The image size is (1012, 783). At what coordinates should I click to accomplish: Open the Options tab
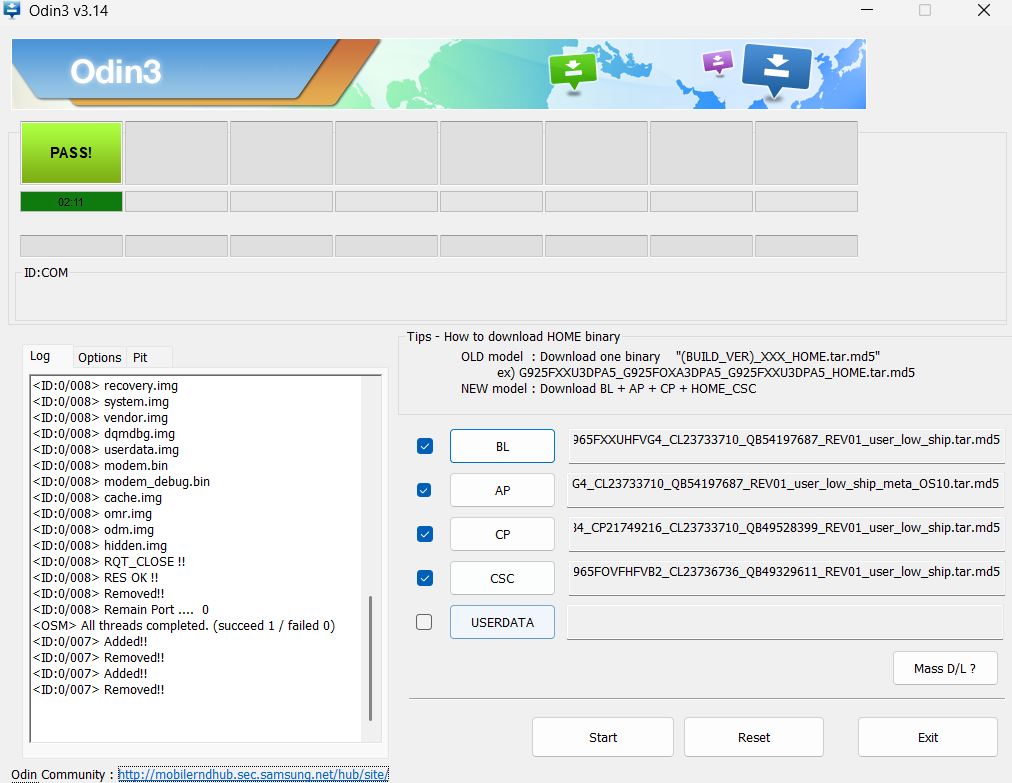click(x=99, y=357)
